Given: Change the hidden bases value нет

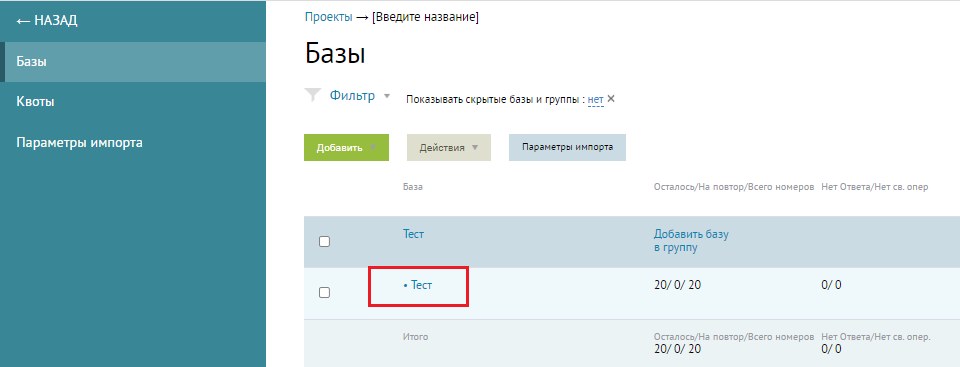Looking at the screenshot, I should pyautogui.click(x=596, y=99).
